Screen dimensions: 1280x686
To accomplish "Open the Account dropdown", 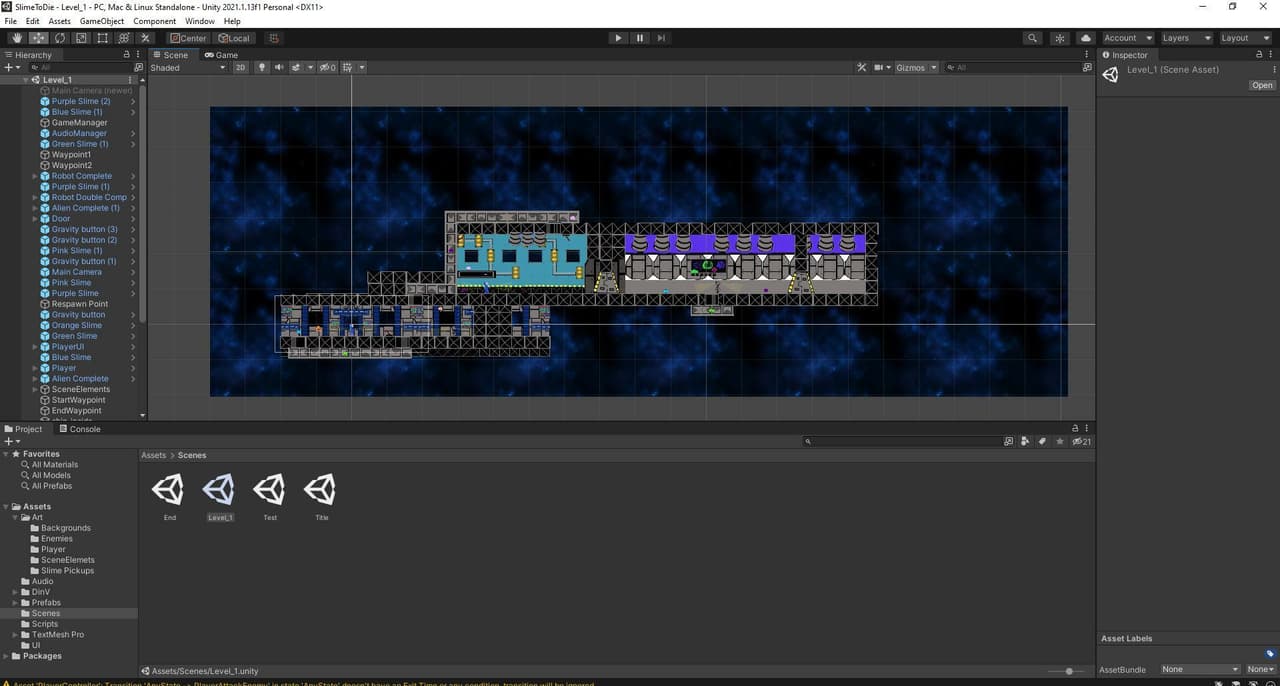I will 1126,38.
